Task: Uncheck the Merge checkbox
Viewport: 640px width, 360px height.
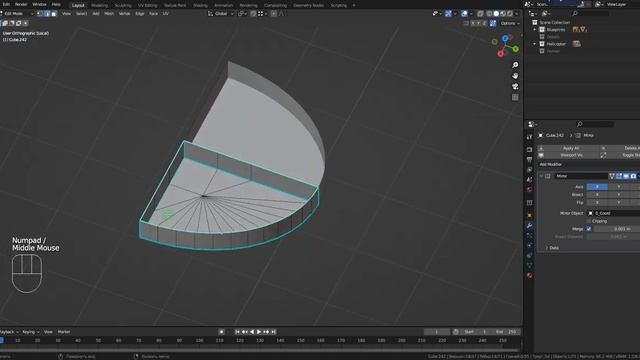Action: coord(589,229)
